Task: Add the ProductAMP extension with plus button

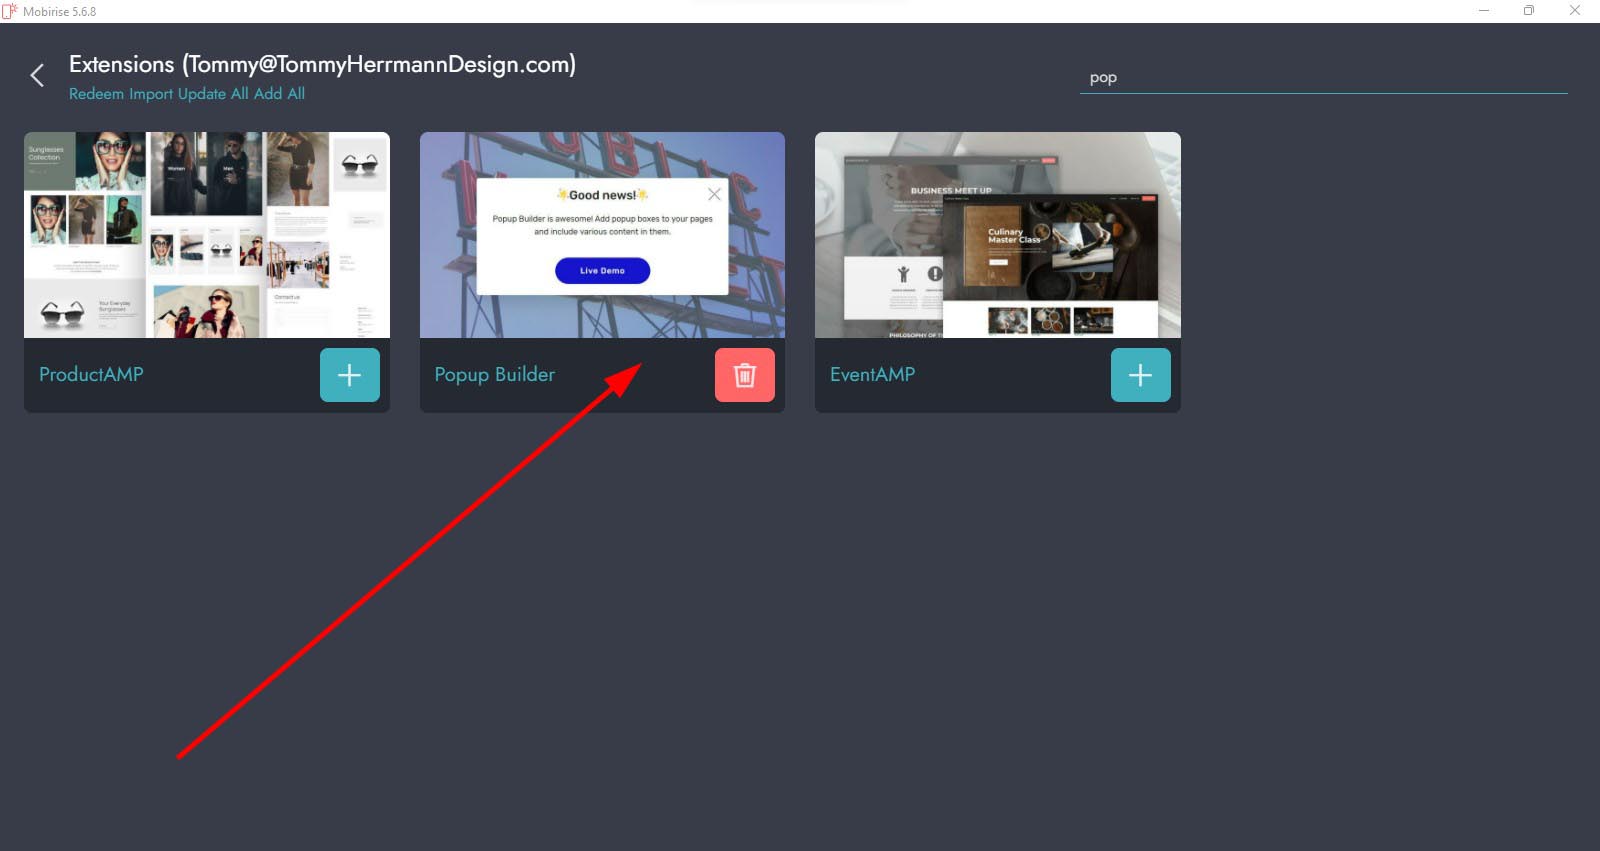Action: (x=349, y=375)
